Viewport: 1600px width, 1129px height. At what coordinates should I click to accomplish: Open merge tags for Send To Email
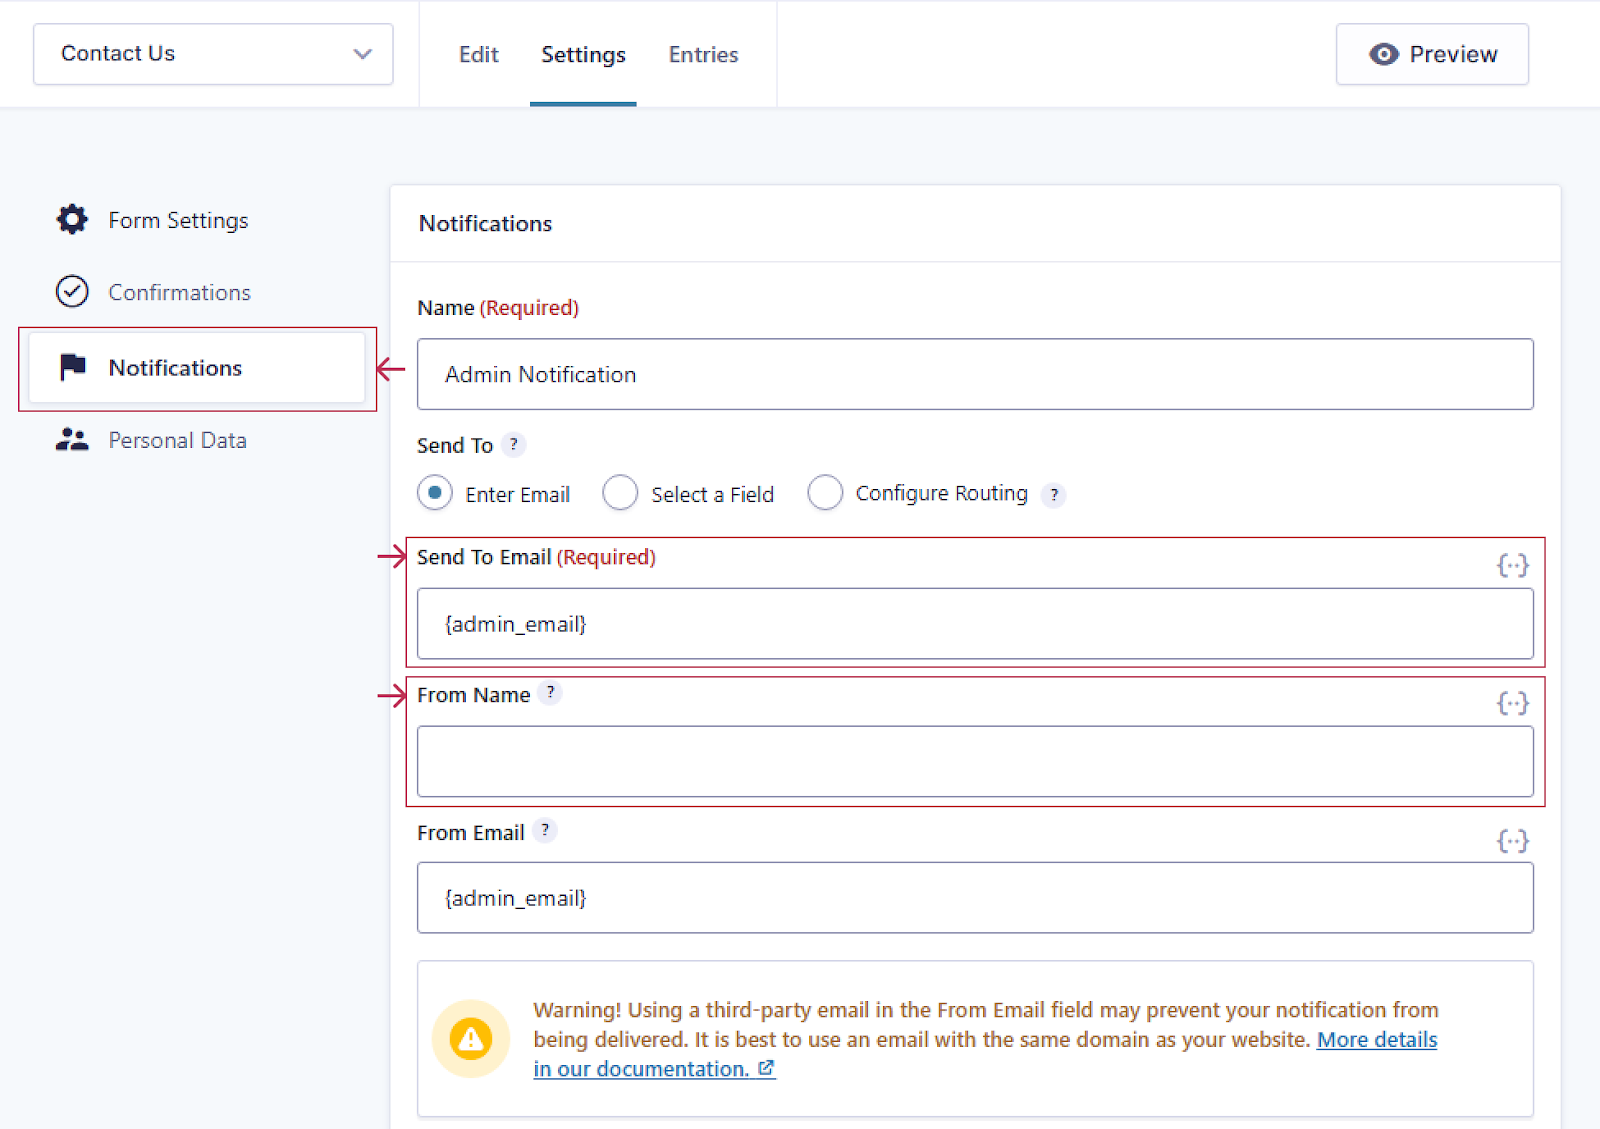point(1512,565)
